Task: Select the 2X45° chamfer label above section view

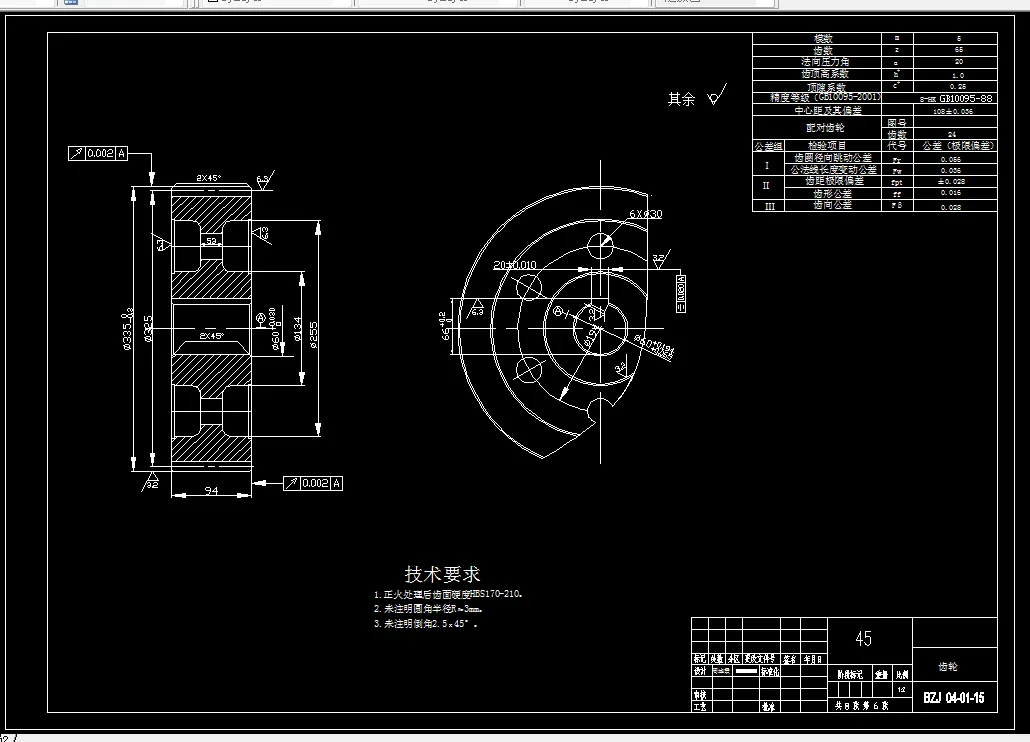Action: coord(209,178)
